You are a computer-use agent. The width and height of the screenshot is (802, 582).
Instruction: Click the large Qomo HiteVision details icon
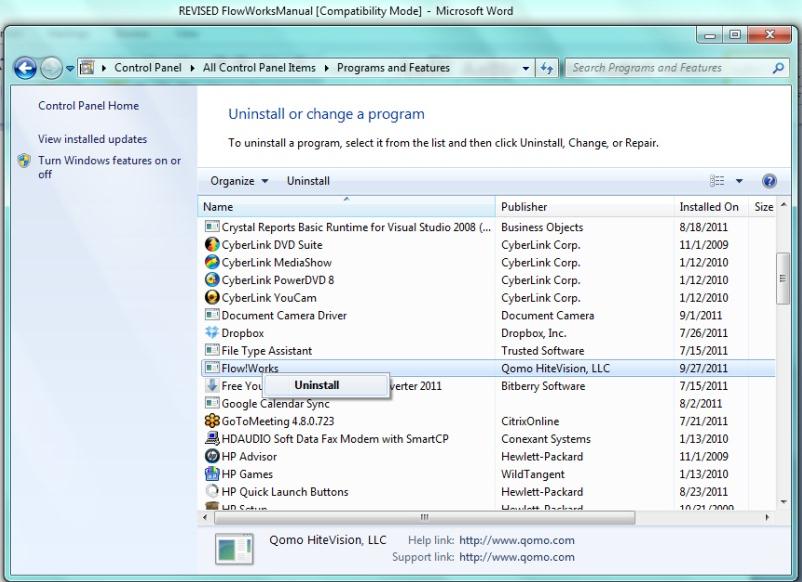[x=234, y=549]
